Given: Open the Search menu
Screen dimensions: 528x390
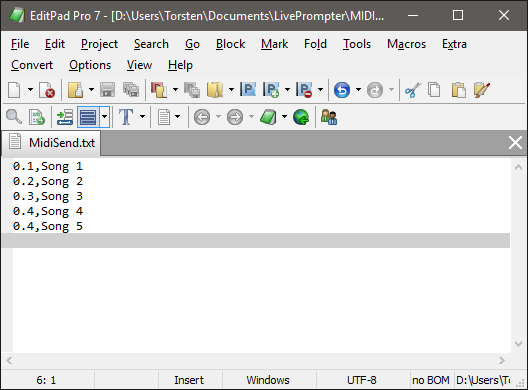Looking at the screenshot, I should 151,44.
